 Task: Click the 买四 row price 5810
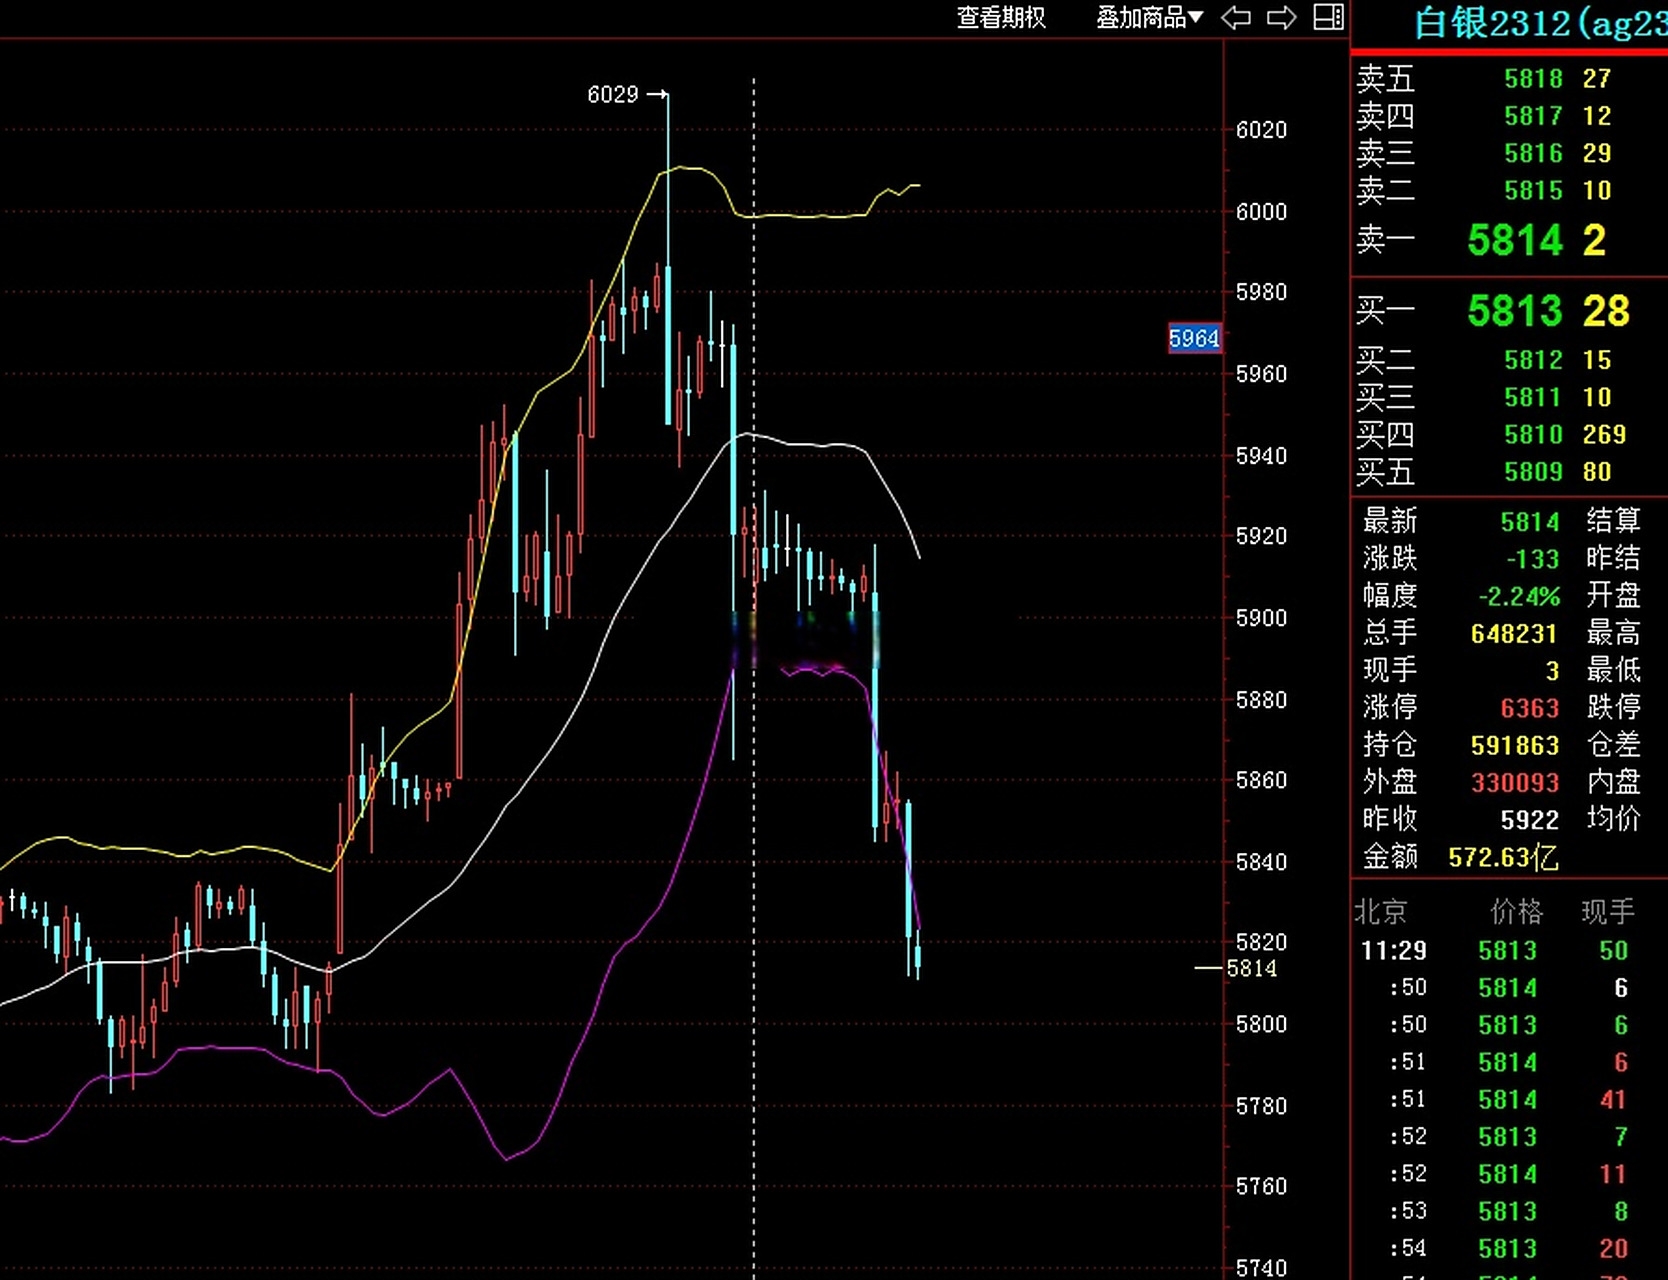(x=1533, y=435)
